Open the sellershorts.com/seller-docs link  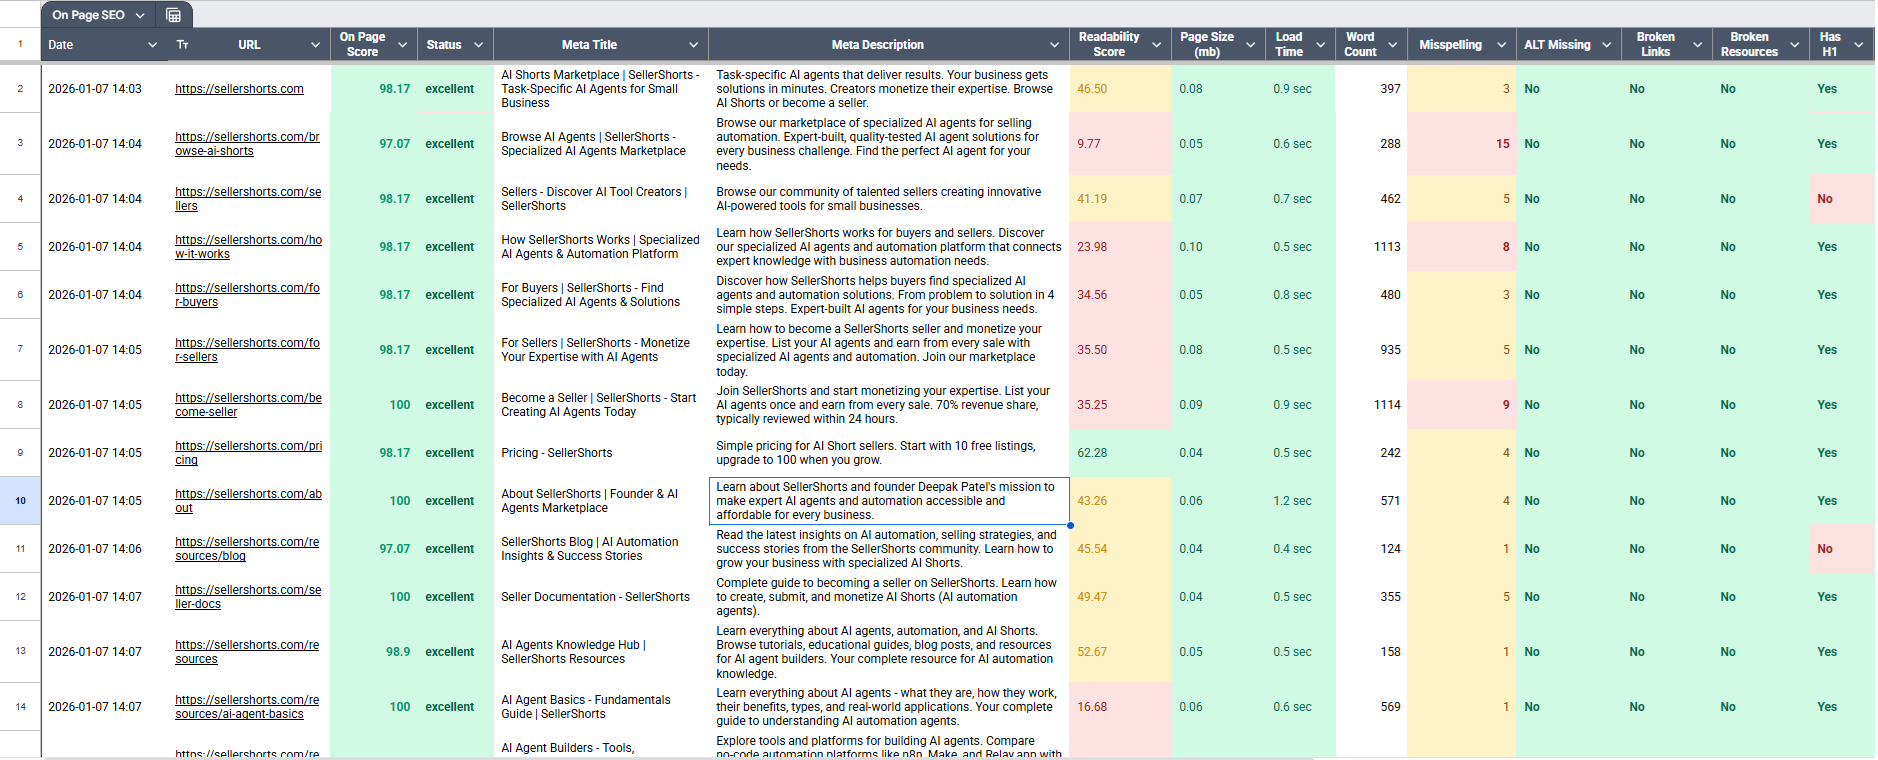click(x=248, y=597)
